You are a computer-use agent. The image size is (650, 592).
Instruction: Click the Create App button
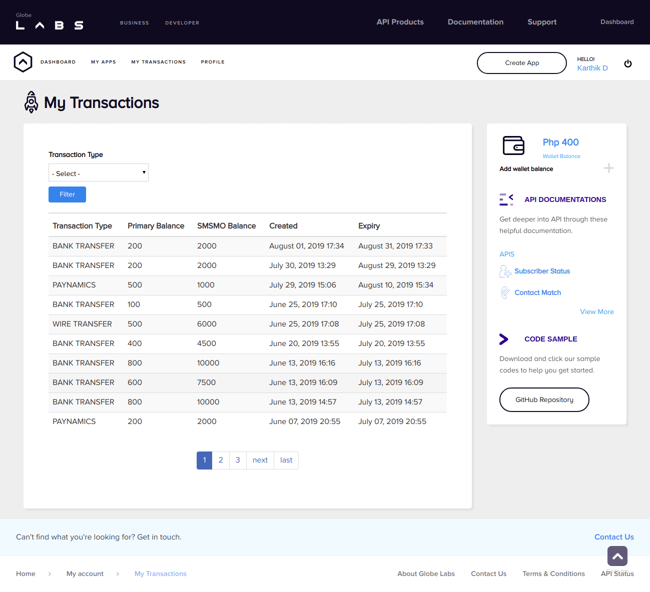[521, 63]
